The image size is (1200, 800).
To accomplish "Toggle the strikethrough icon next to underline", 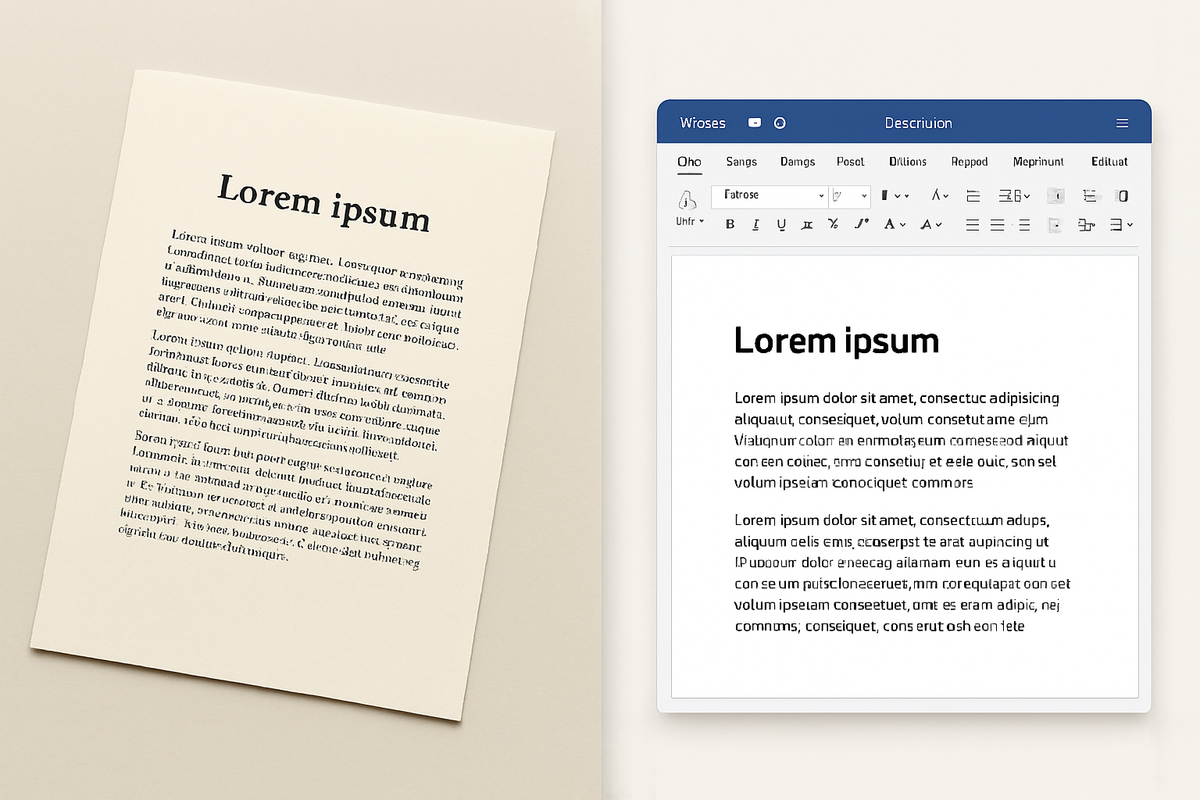I will tap(807, 224).
